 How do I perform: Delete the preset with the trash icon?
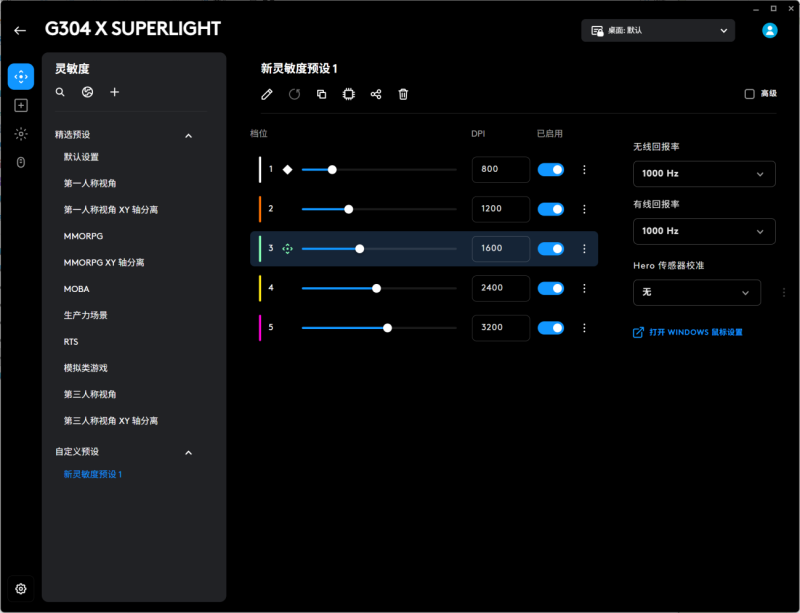click(x=403, y=94)
